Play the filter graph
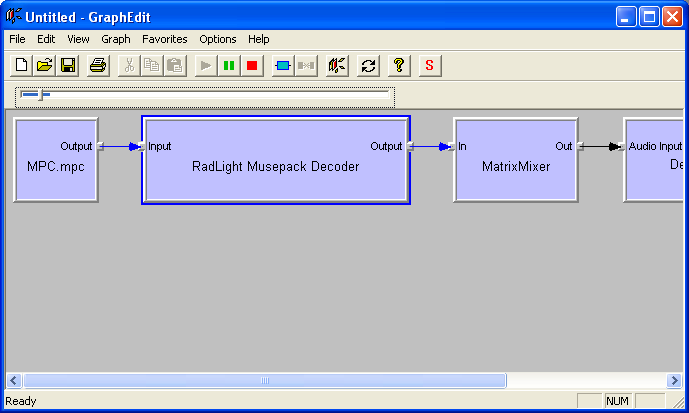The width and height of the screenshot is (689, 413). point(206,66)
